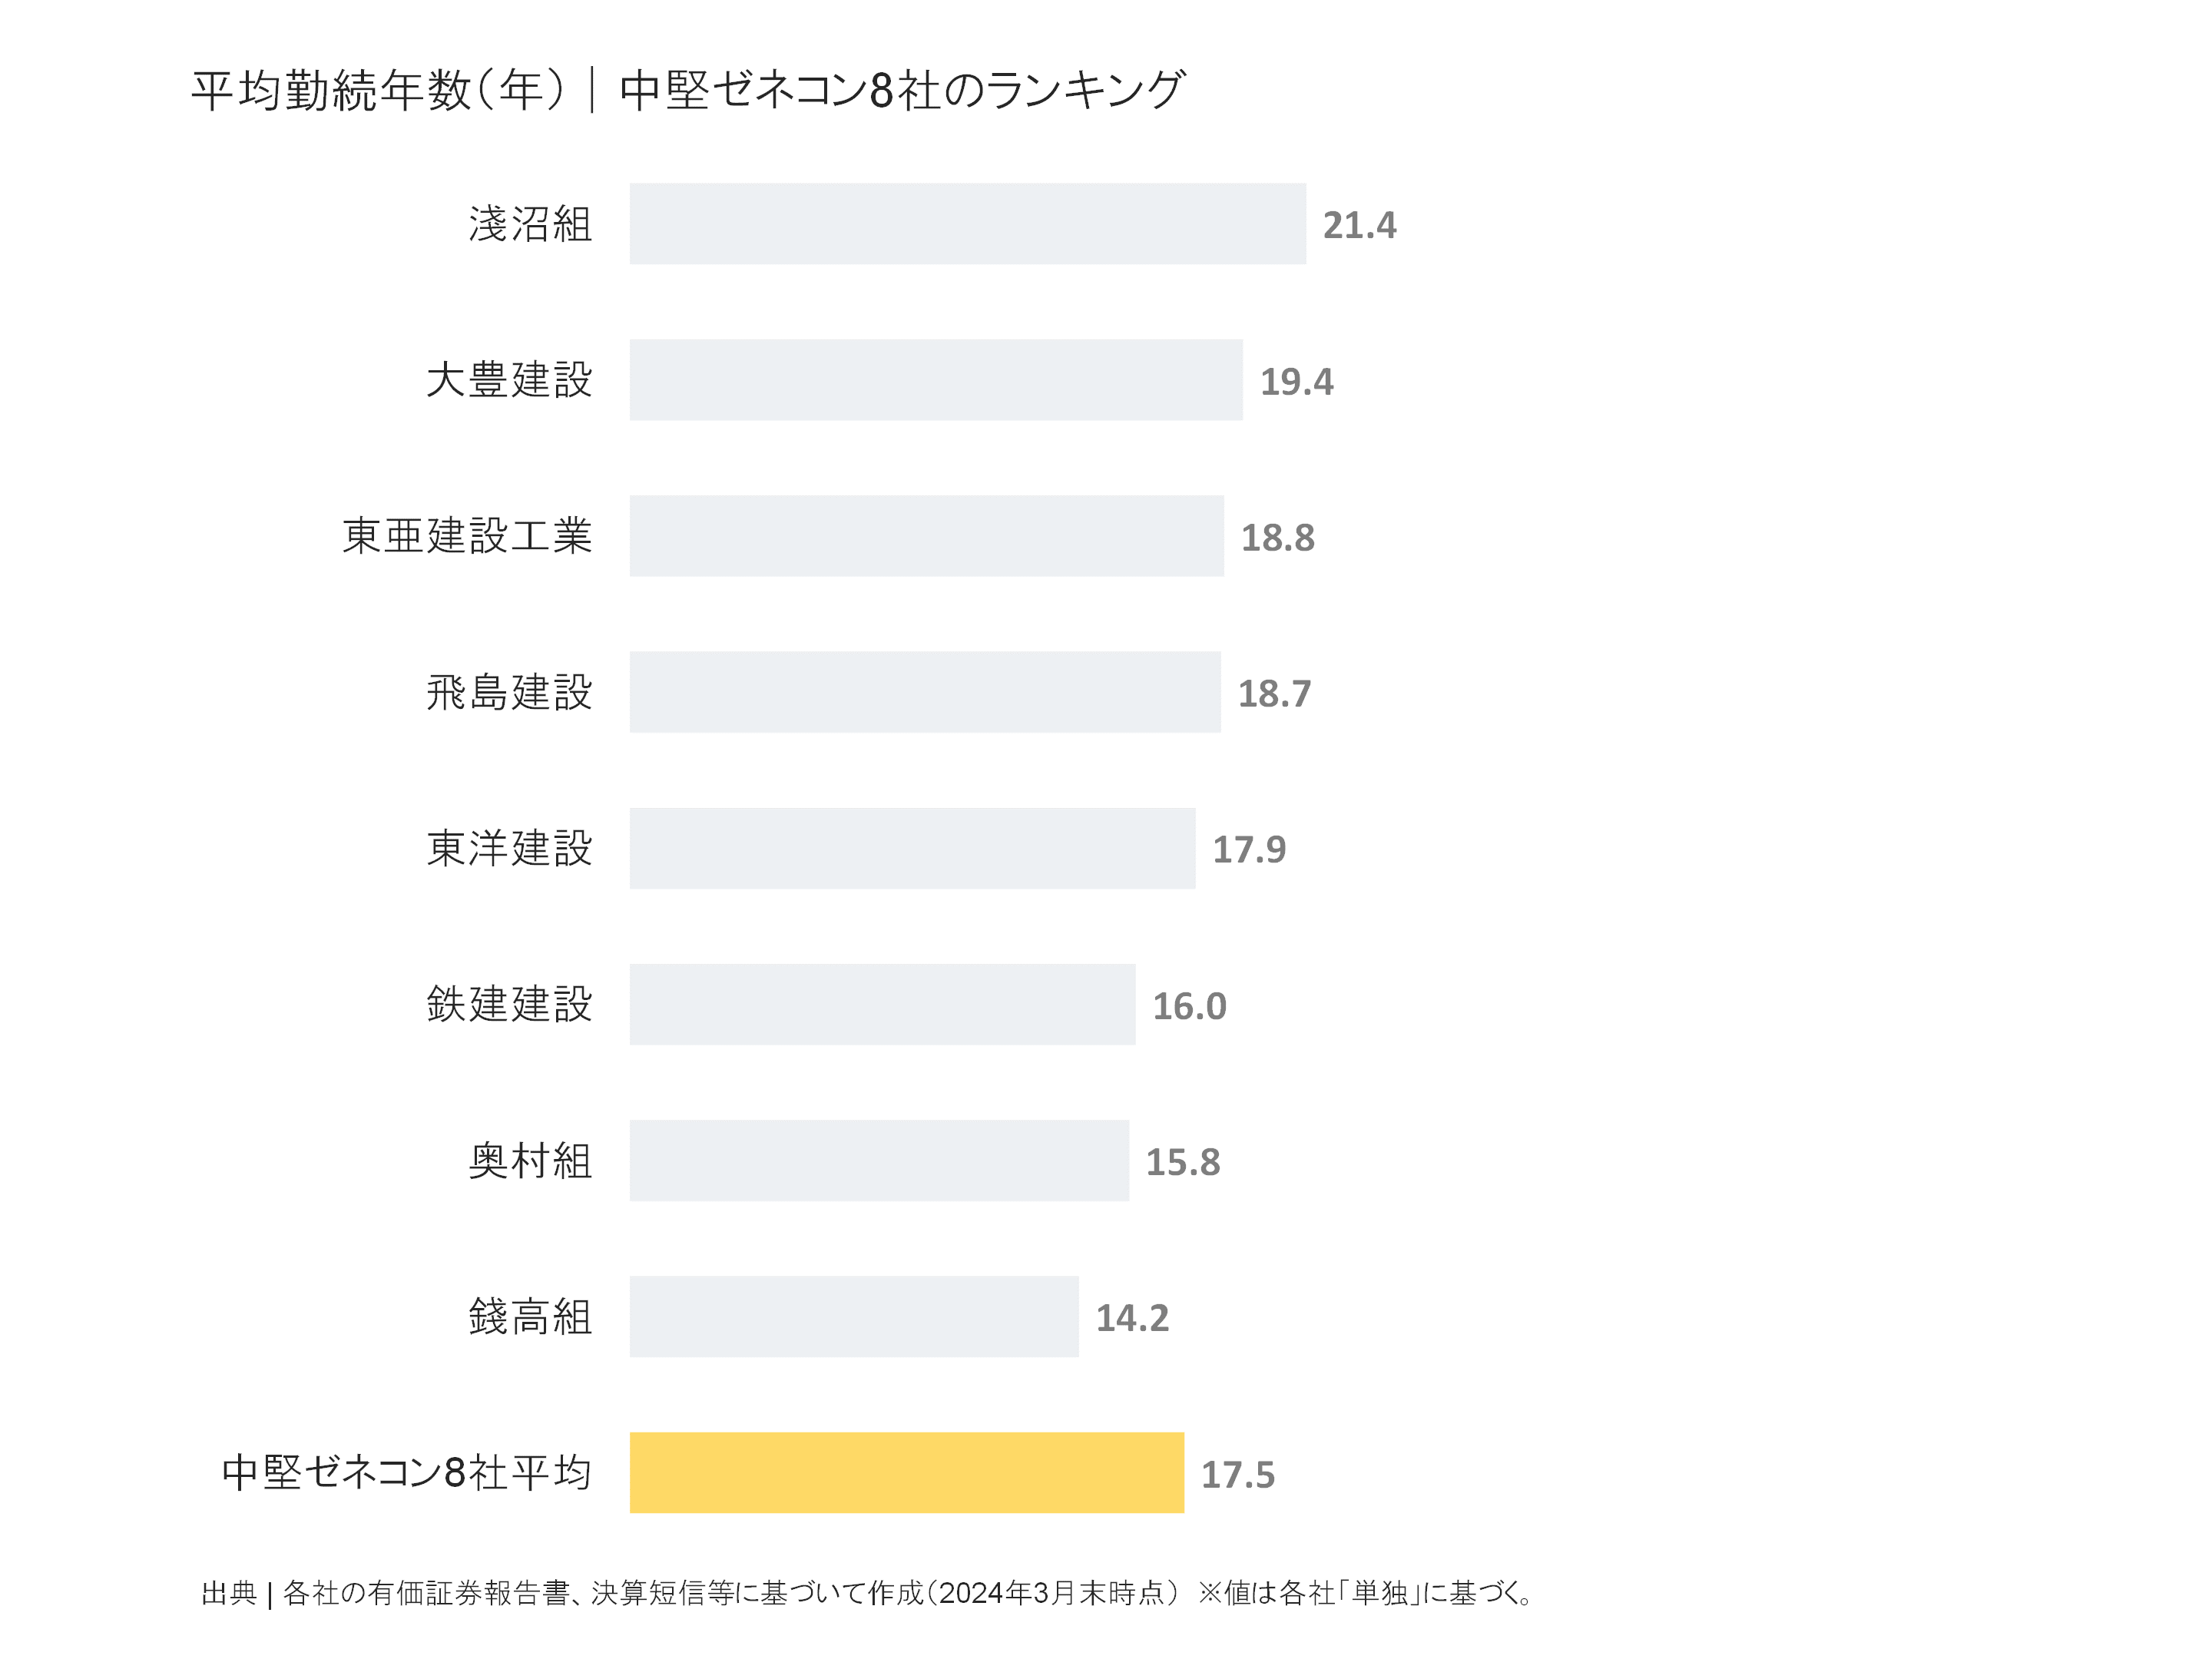Select the 18.7 data label

1274,694
